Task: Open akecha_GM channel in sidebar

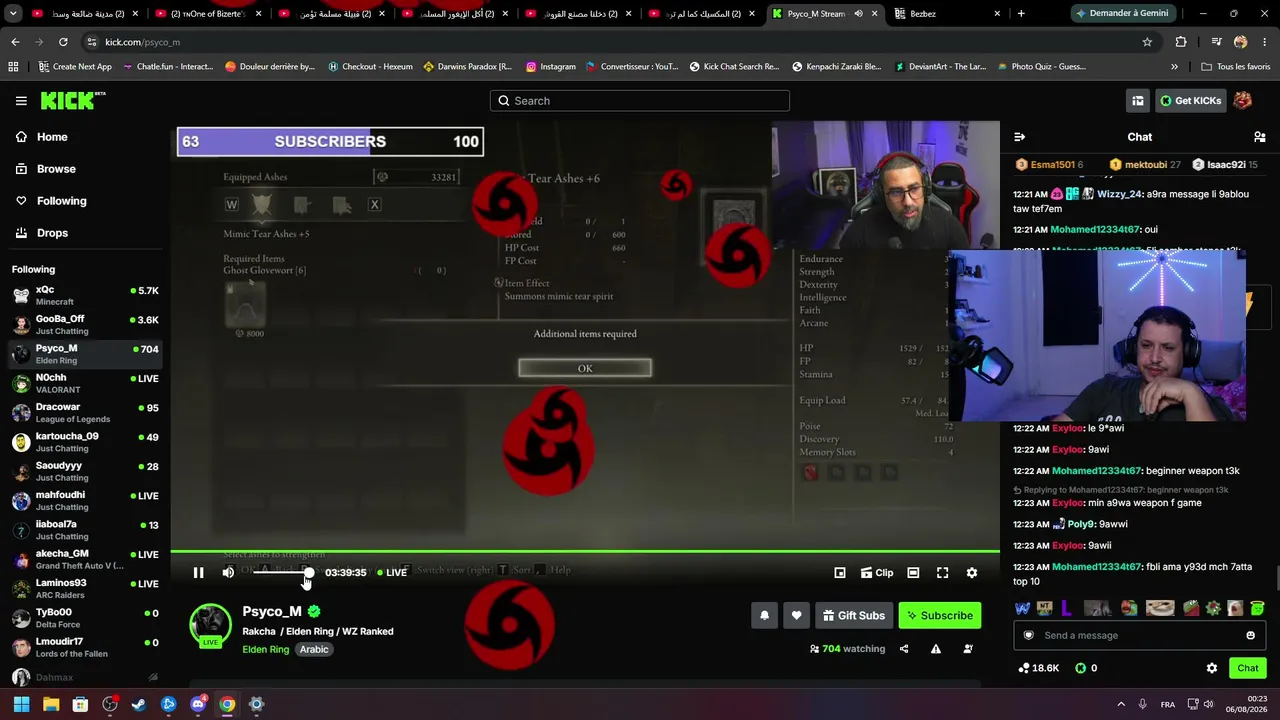Action: 85,559
